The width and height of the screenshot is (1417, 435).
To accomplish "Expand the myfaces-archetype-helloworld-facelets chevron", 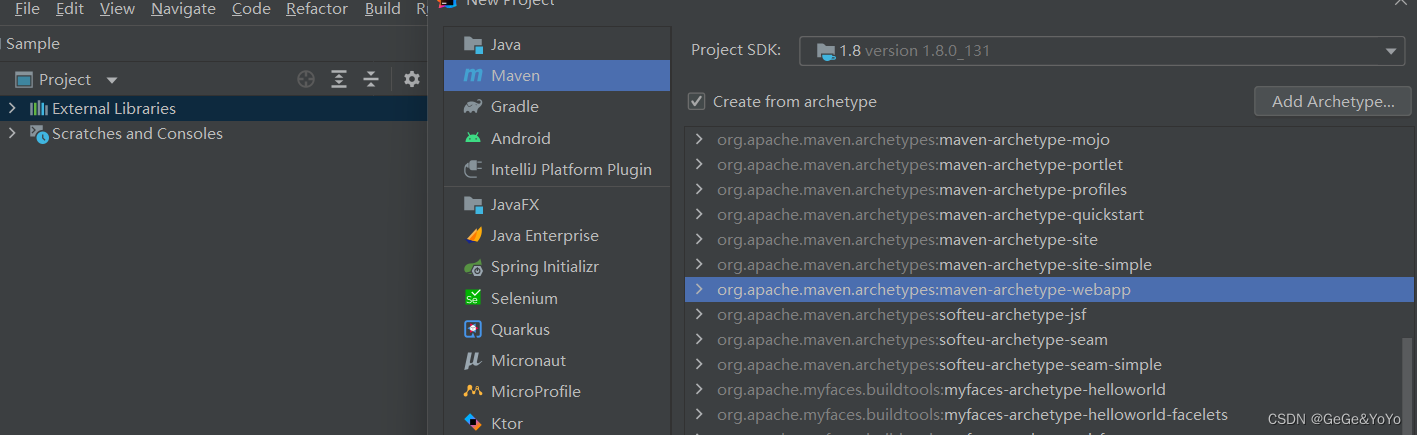I will (x=699, y=415).
